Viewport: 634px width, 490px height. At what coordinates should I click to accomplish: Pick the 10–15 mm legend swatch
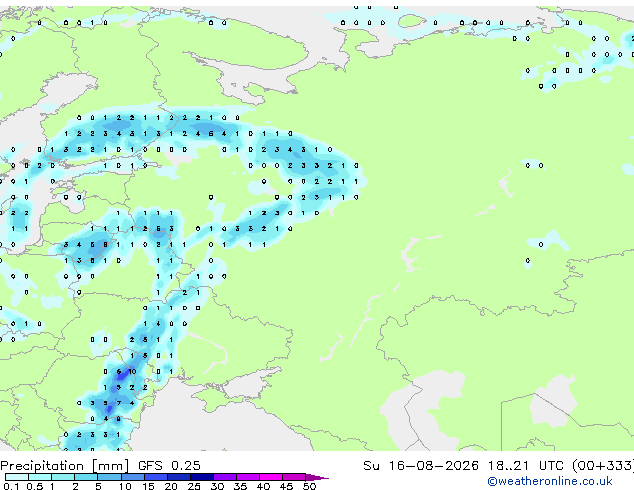pyautogui.click(x=133, y=477)
